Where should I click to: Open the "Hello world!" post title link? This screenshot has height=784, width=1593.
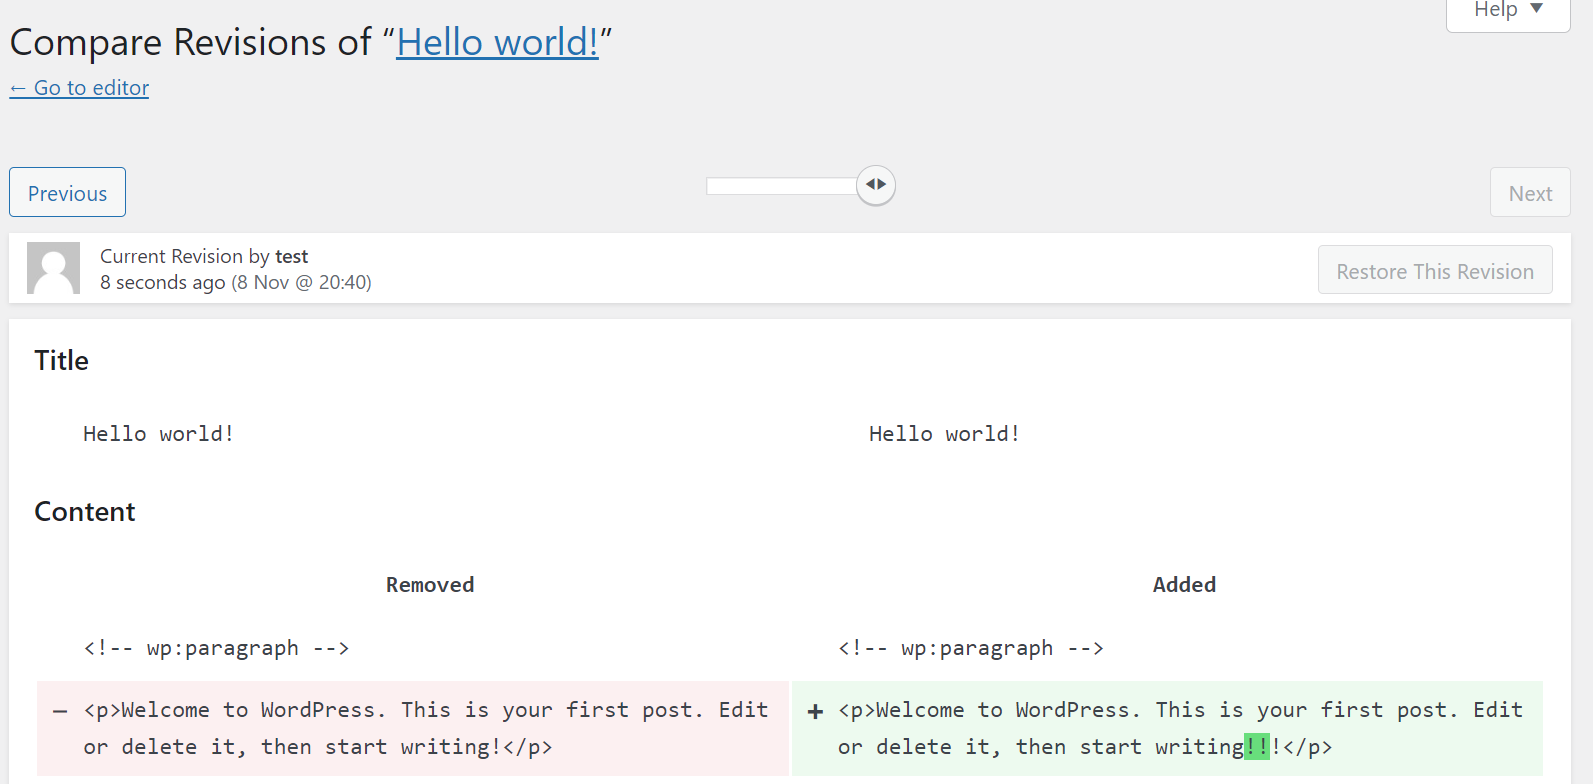(x=497, y=42)
